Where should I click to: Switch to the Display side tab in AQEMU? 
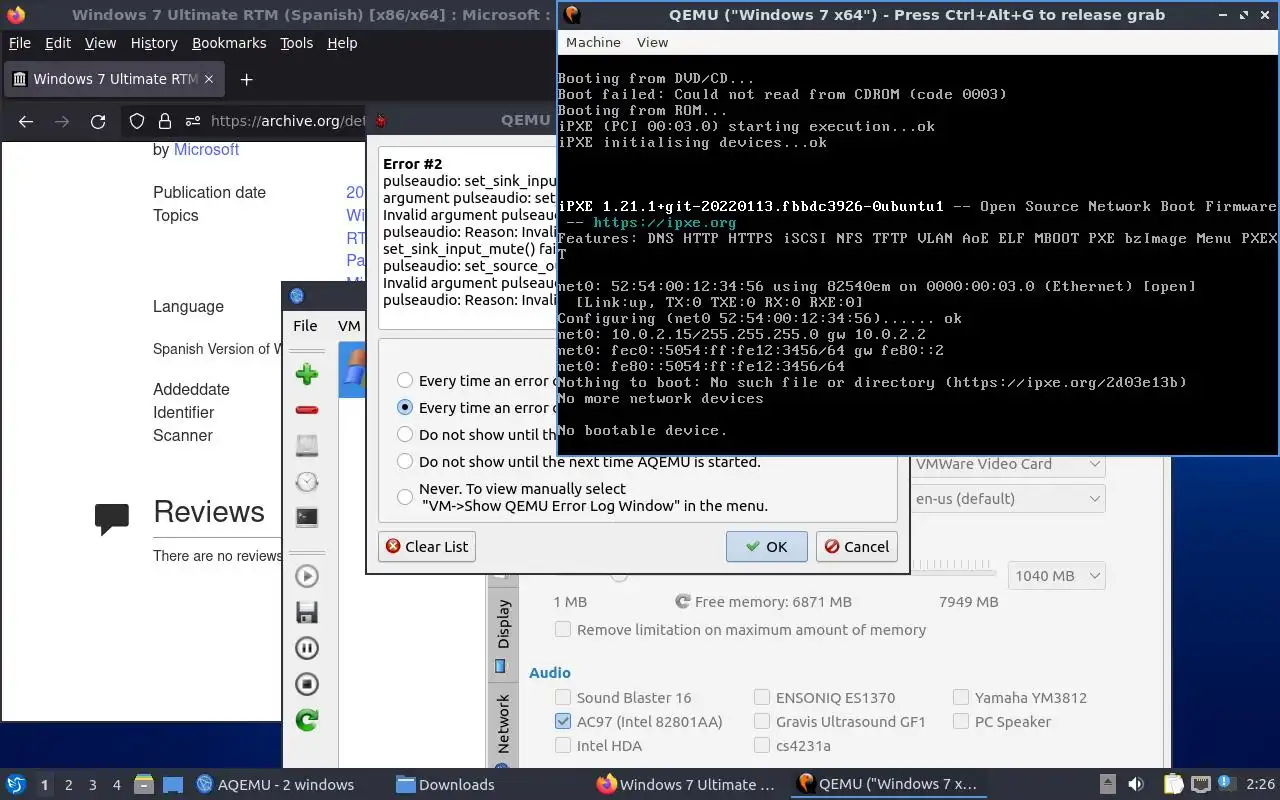pos(502,633)
